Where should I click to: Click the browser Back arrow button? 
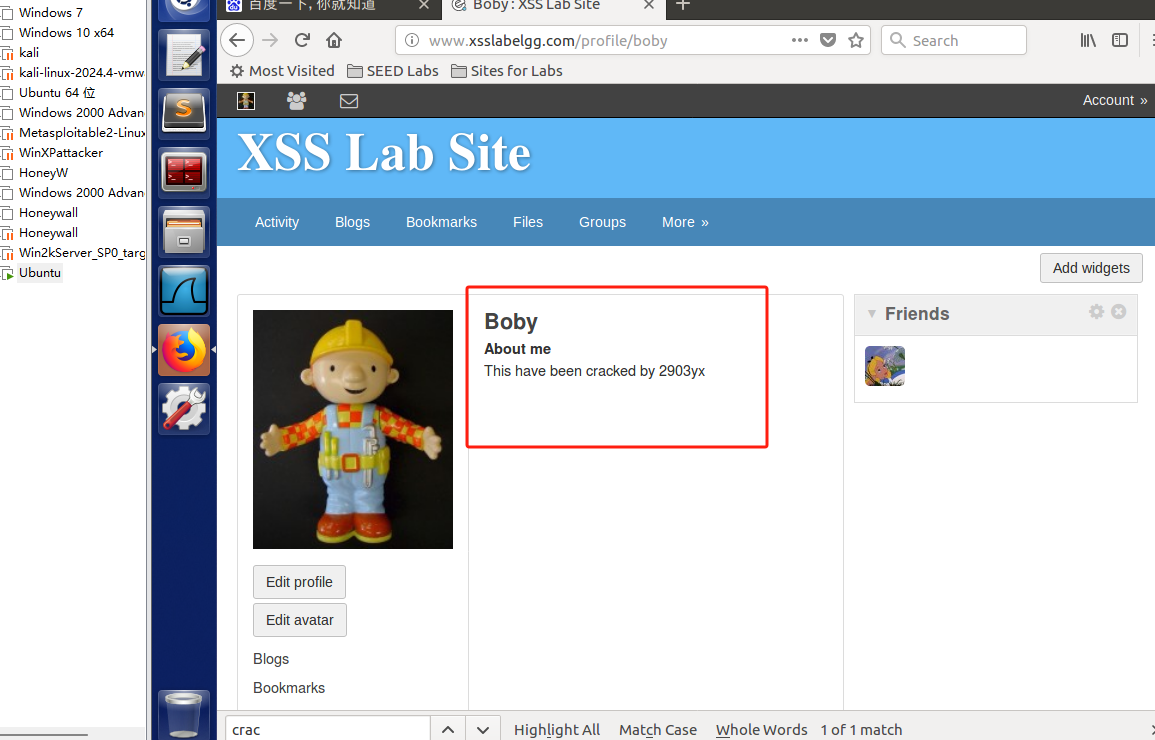pos(236,40)
